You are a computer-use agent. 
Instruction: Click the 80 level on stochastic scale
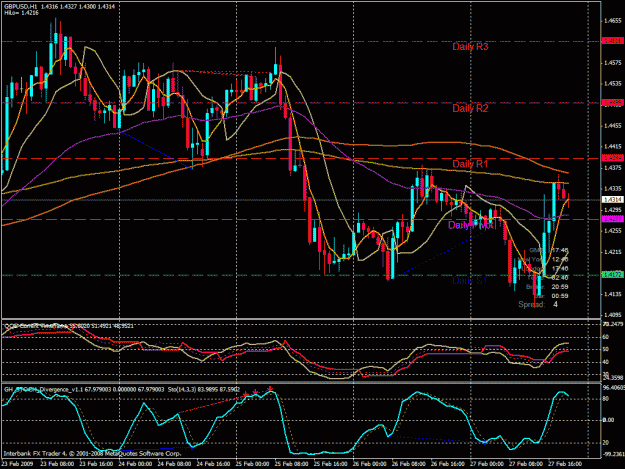point(606,398)
